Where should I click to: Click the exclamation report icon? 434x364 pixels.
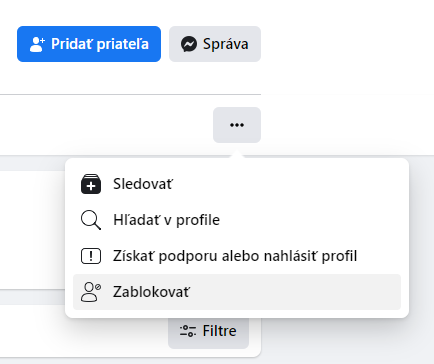[x=91, y=256]
